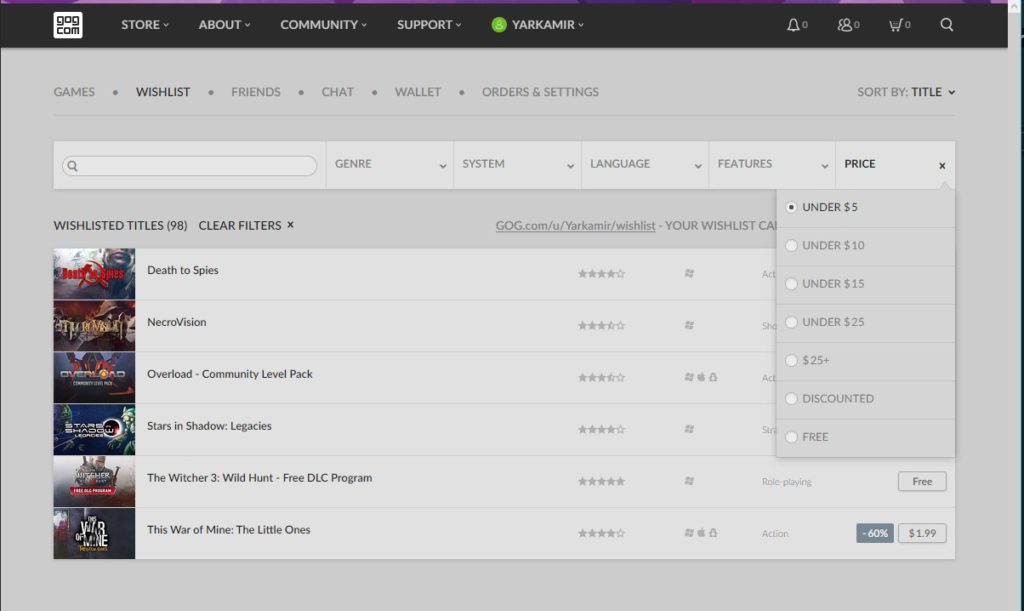Expand the System filter dropdown

point(517,165)
